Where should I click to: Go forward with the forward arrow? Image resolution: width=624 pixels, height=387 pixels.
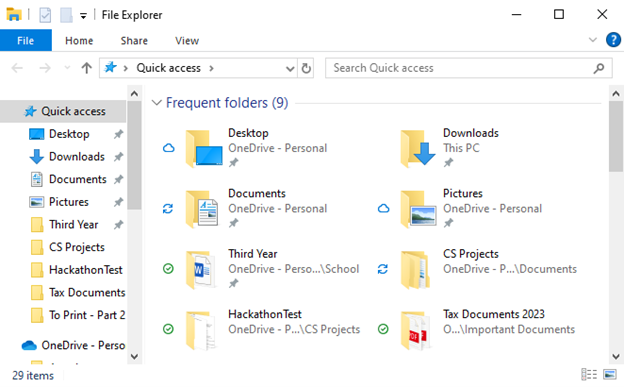(x=45, y=68)
